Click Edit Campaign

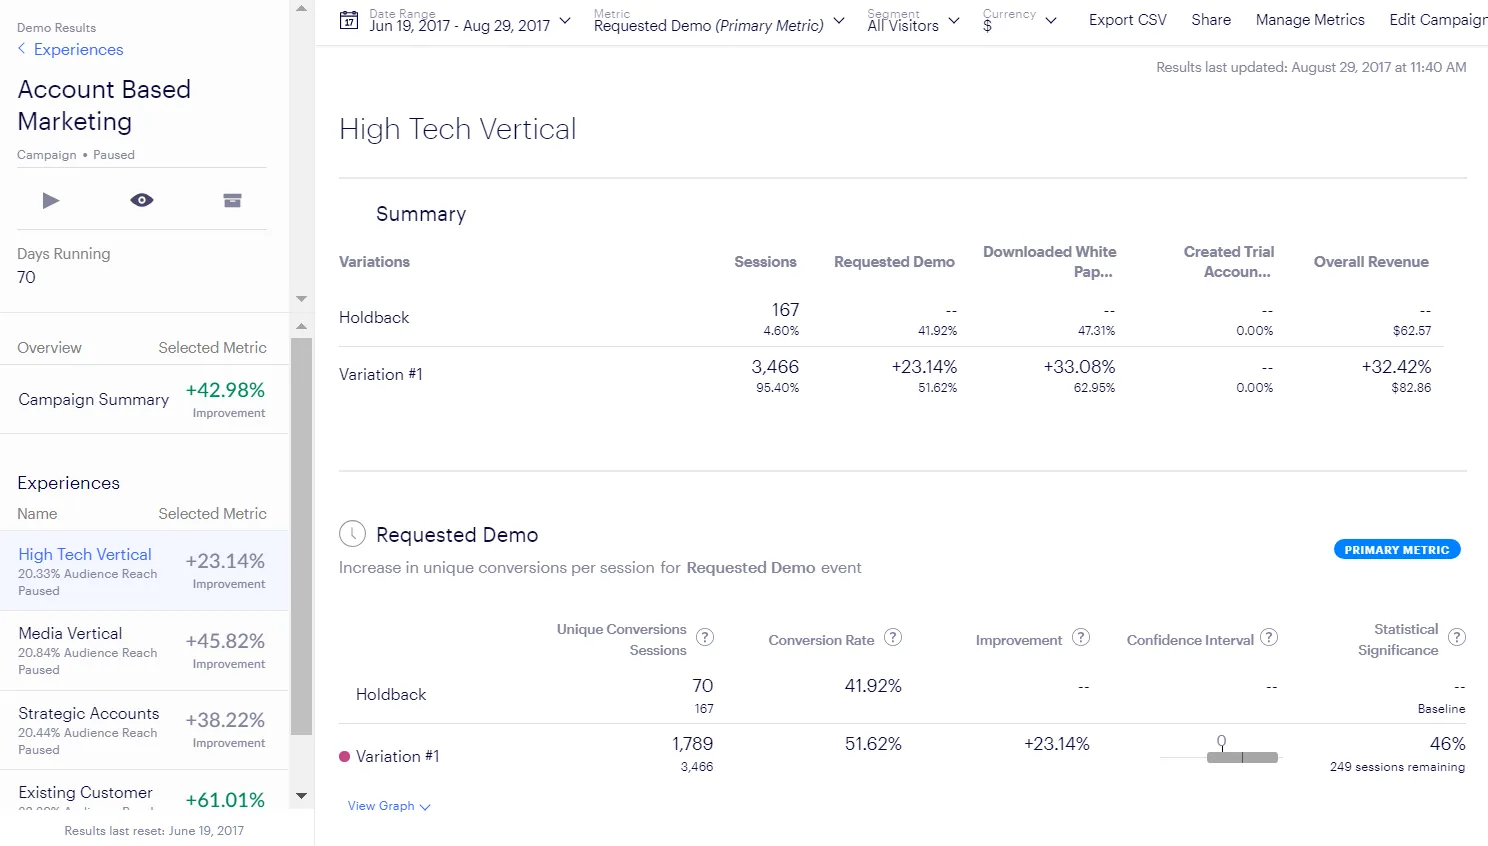click(1438, 20)
